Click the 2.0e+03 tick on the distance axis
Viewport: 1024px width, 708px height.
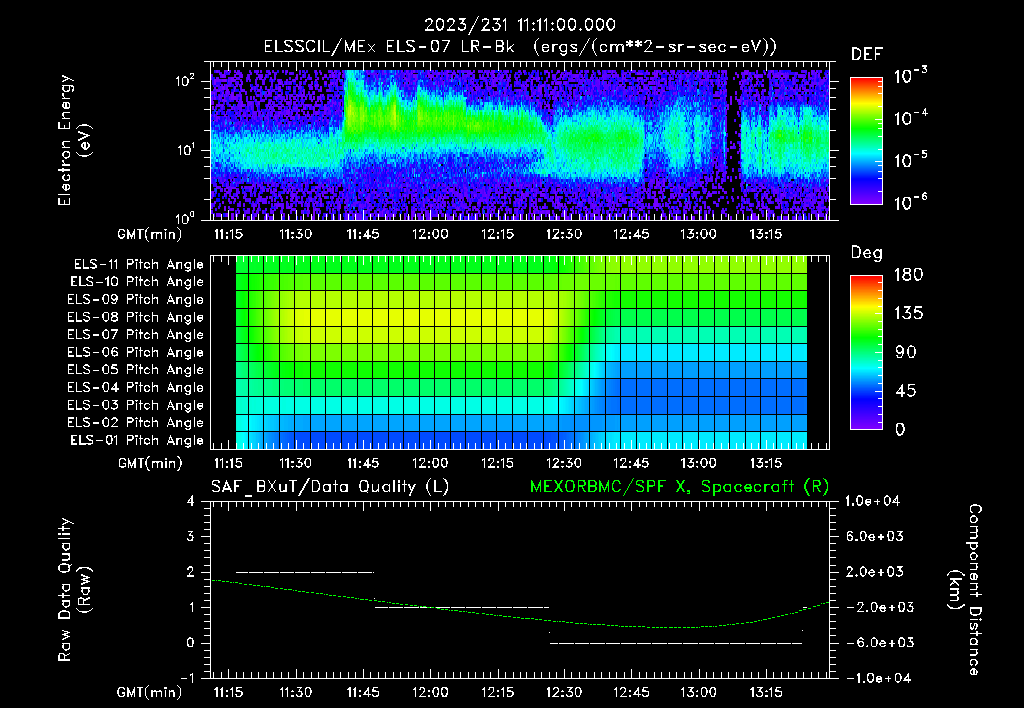coord(874,572)
